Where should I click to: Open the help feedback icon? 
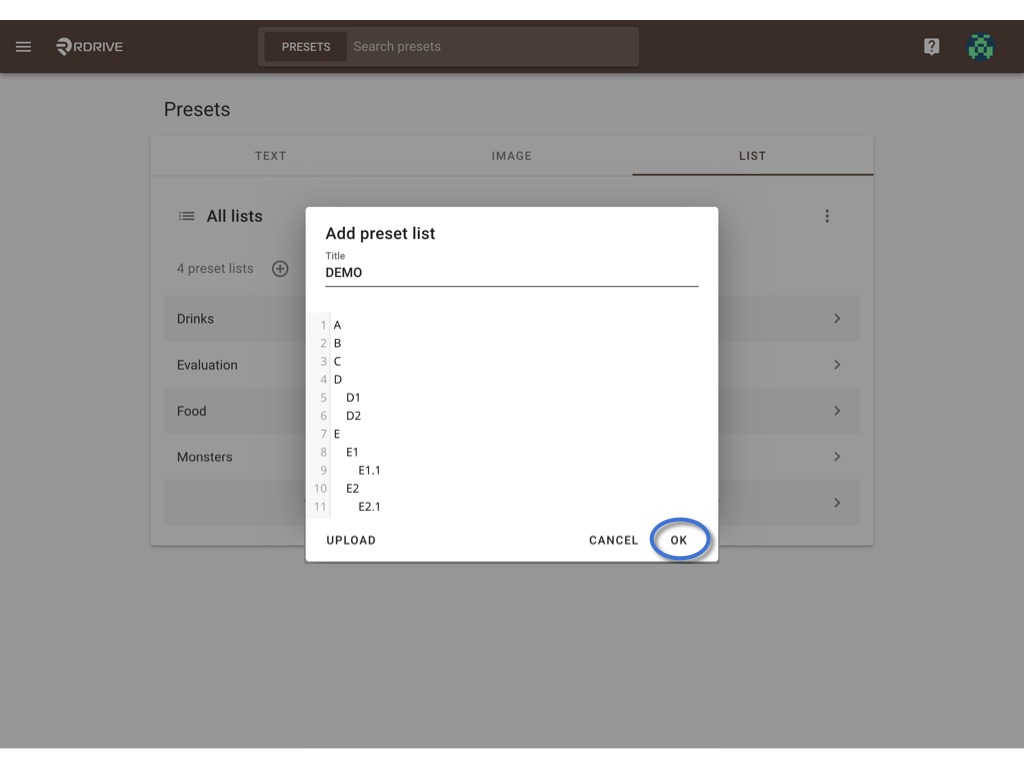[931, 46]
